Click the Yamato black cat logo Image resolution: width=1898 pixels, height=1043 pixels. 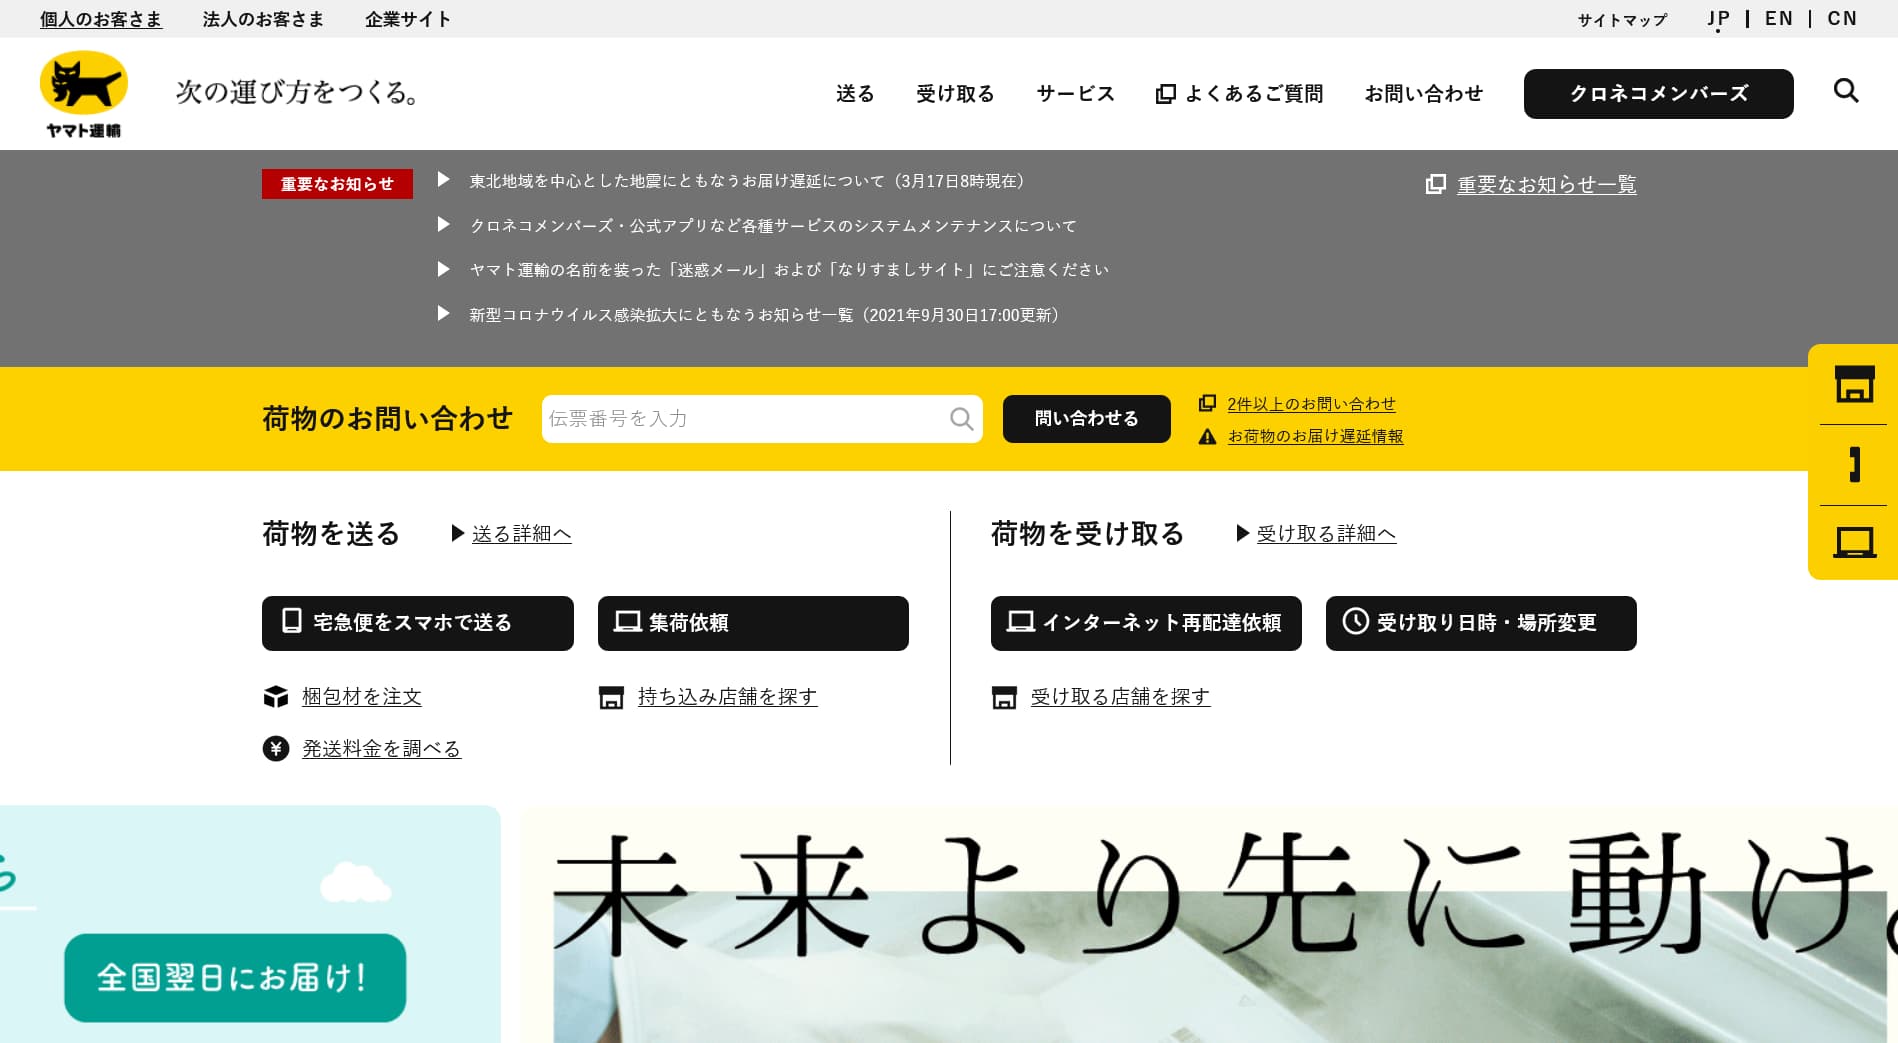84,94
